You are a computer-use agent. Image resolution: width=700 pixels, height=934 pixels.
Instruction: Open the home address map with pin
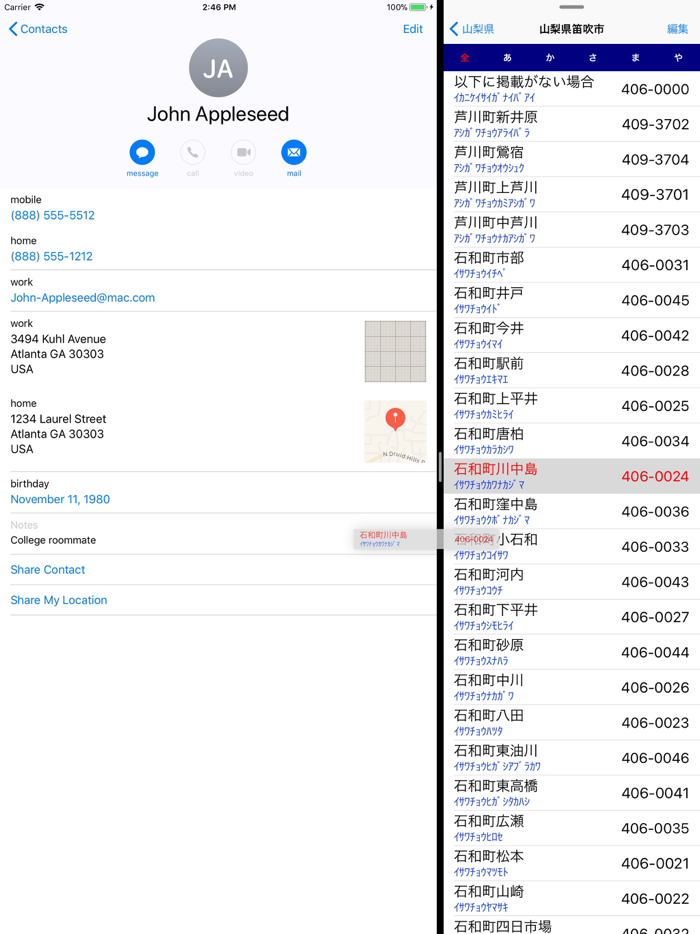pyautogui.click(x=395, y=432)
